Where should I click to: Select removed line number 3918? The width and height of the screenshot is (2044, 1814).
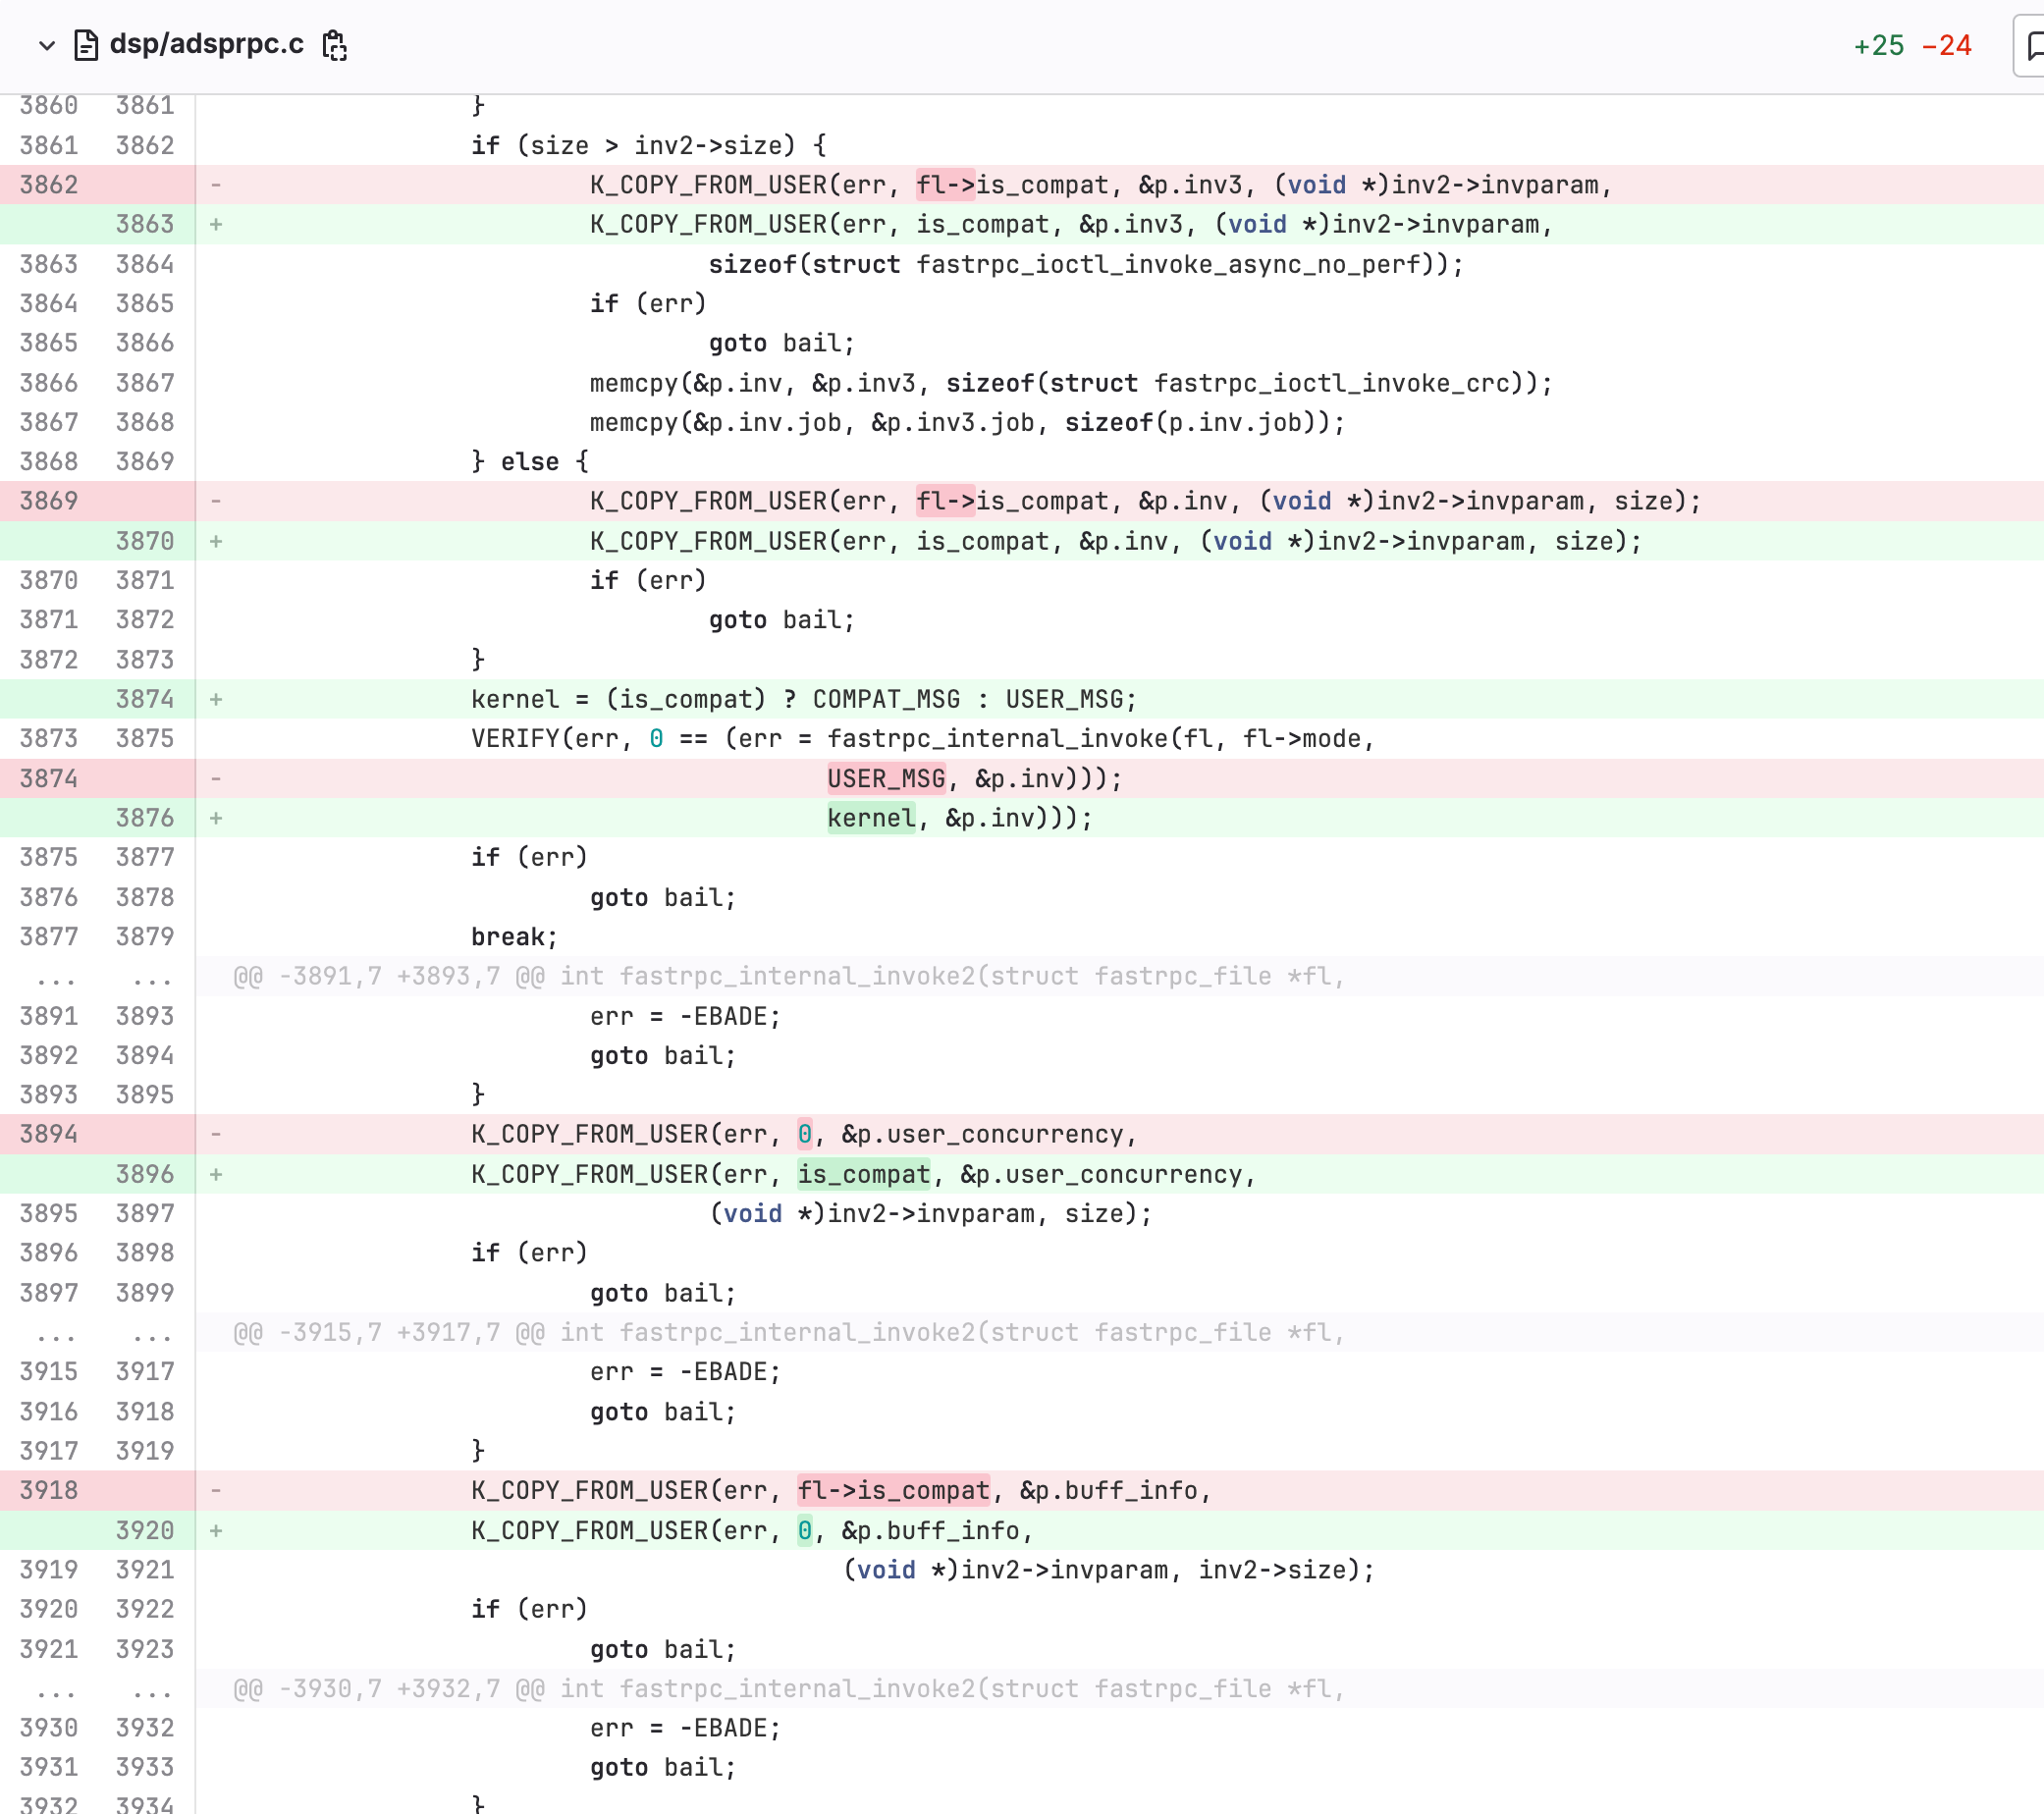tap(49, 1490)
